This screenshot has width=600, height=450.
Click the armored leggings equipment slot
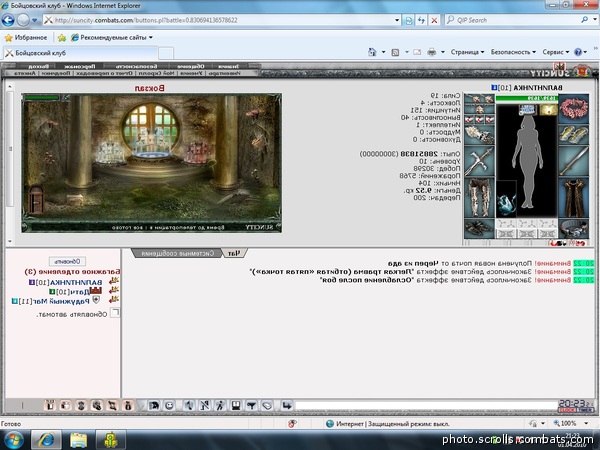[479, 197]
